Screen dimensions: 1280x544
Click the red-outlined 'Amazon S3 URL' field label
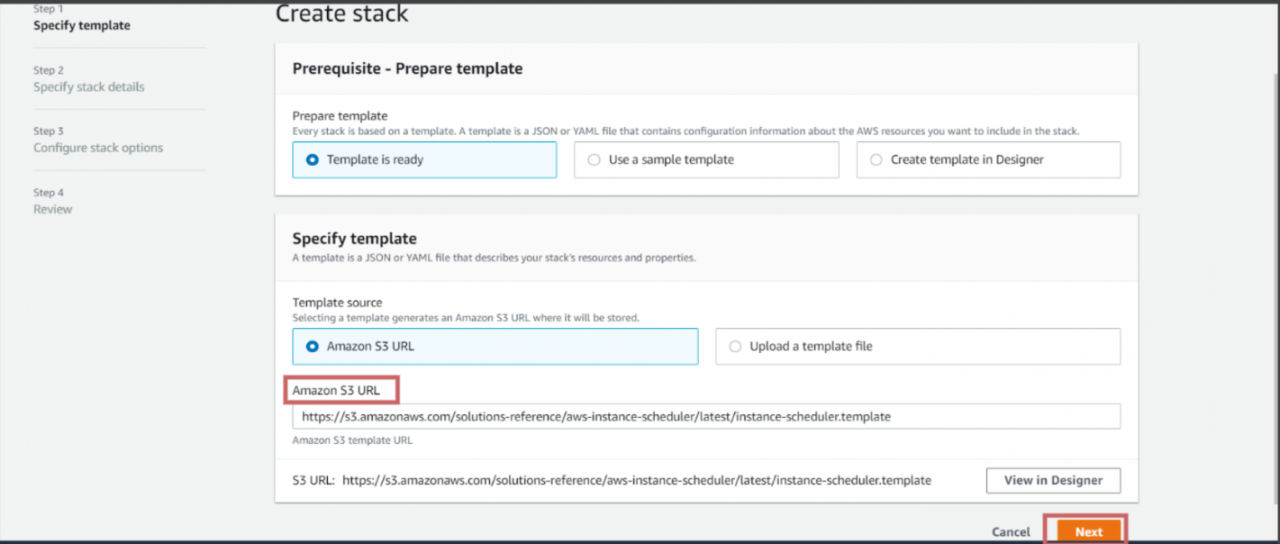336,390
